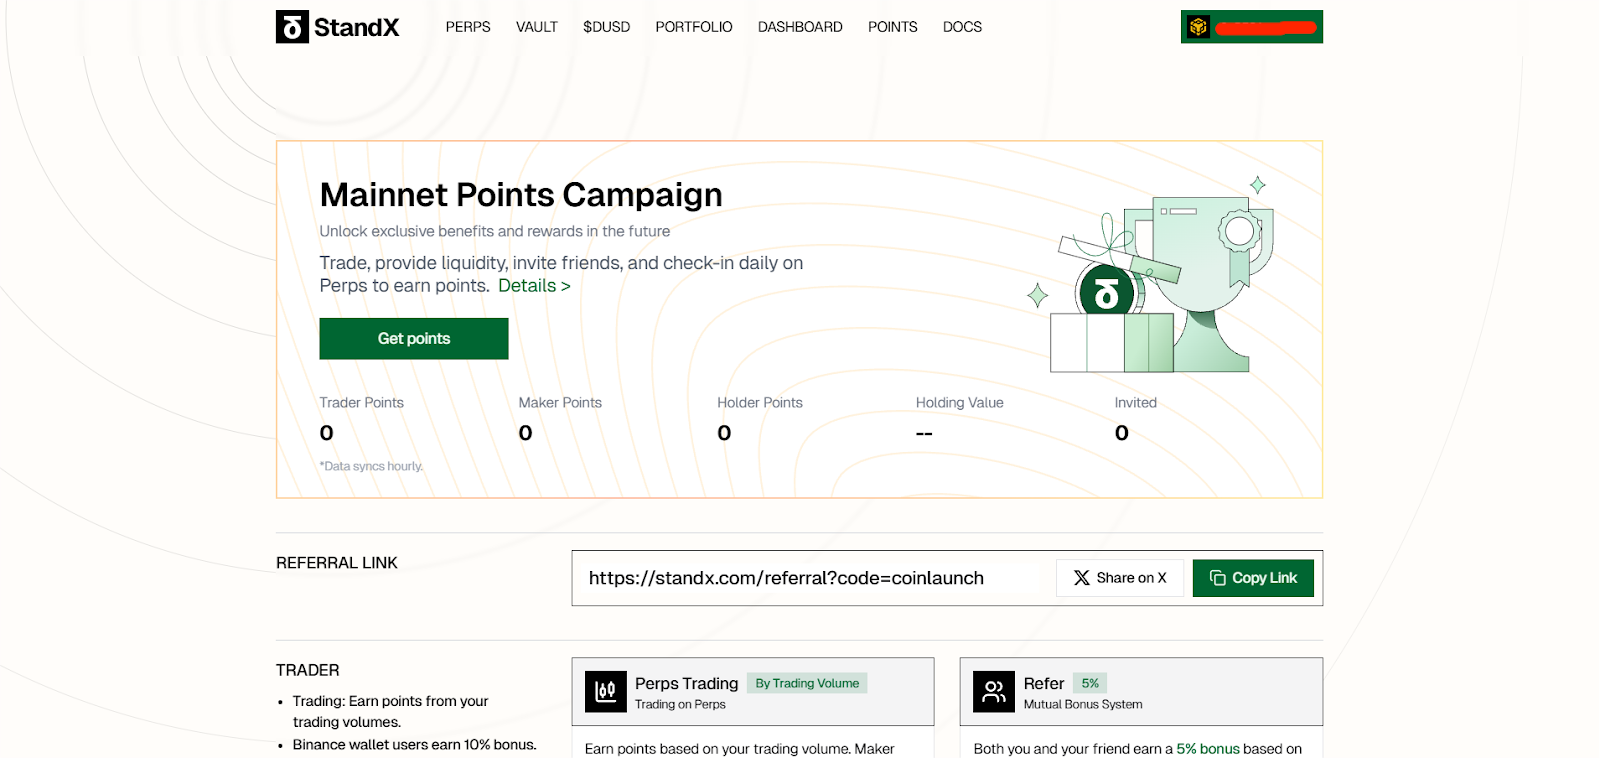Screen dimensions: 1600x758
Task: Click 'Unlock exclusive benefits' subtitle text
Action: [495, 231]
